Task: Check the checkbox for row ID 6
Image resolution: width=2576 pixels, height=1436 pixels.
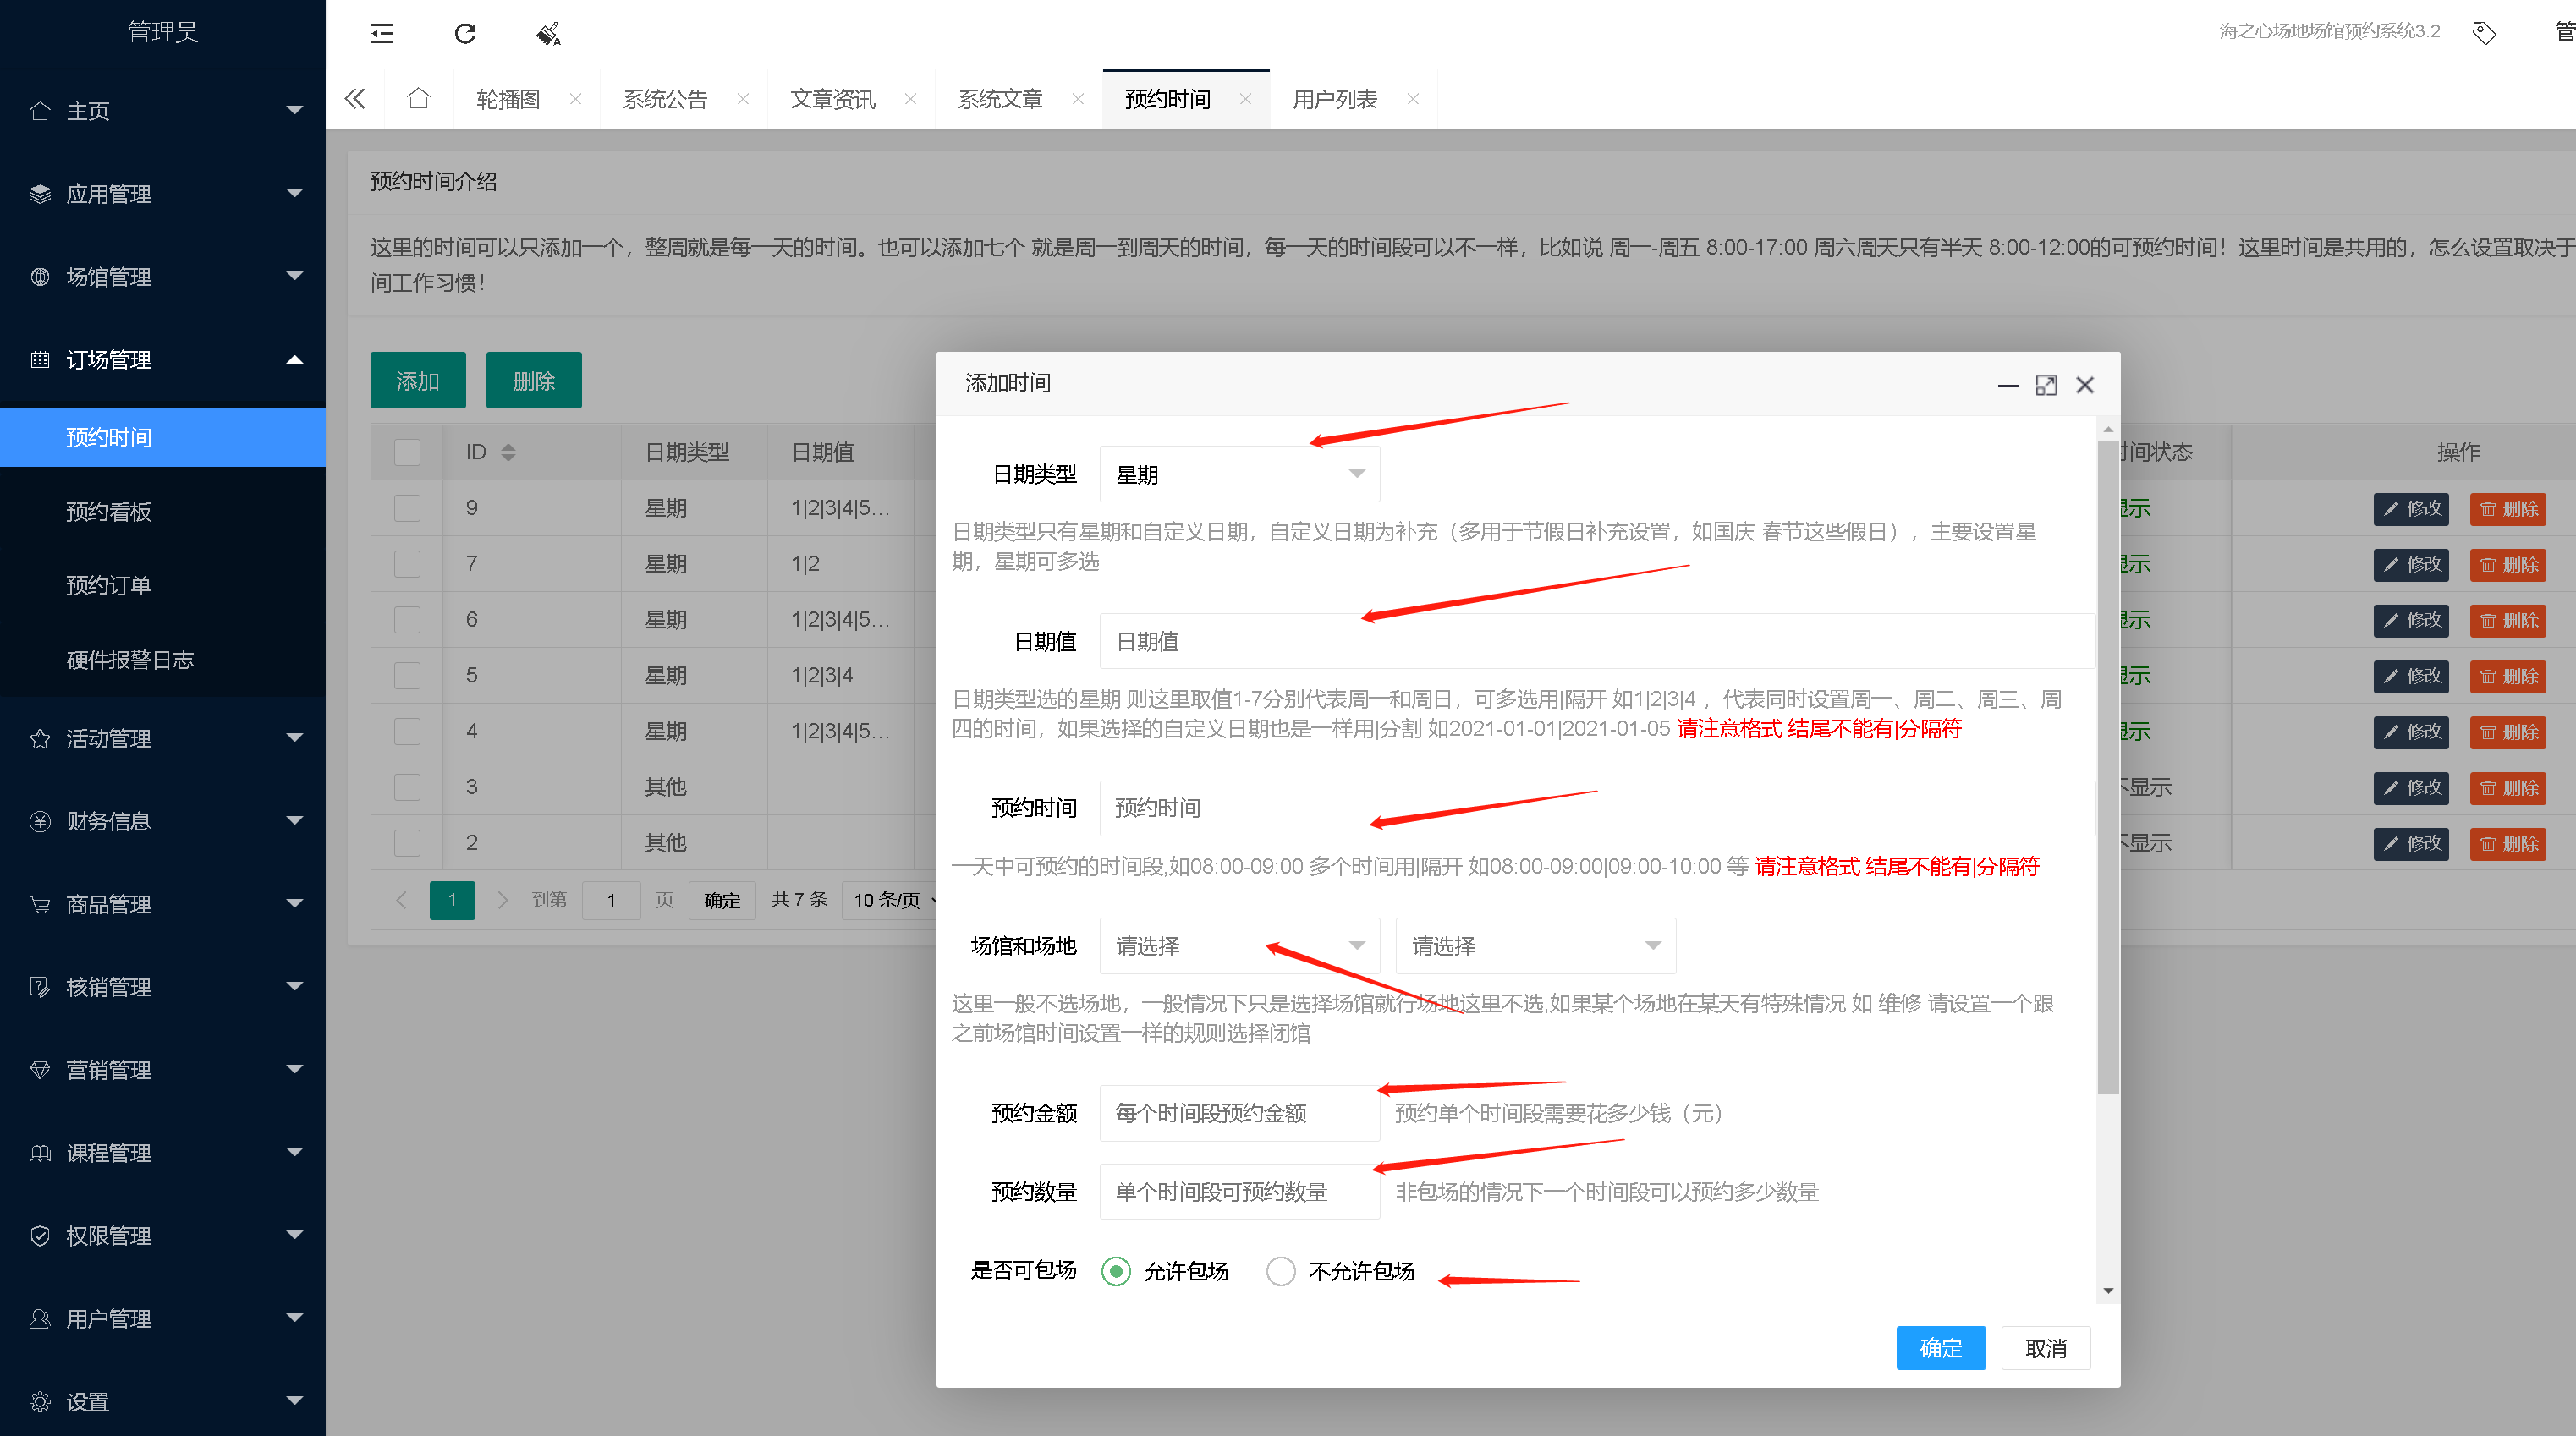Action: 407,621
